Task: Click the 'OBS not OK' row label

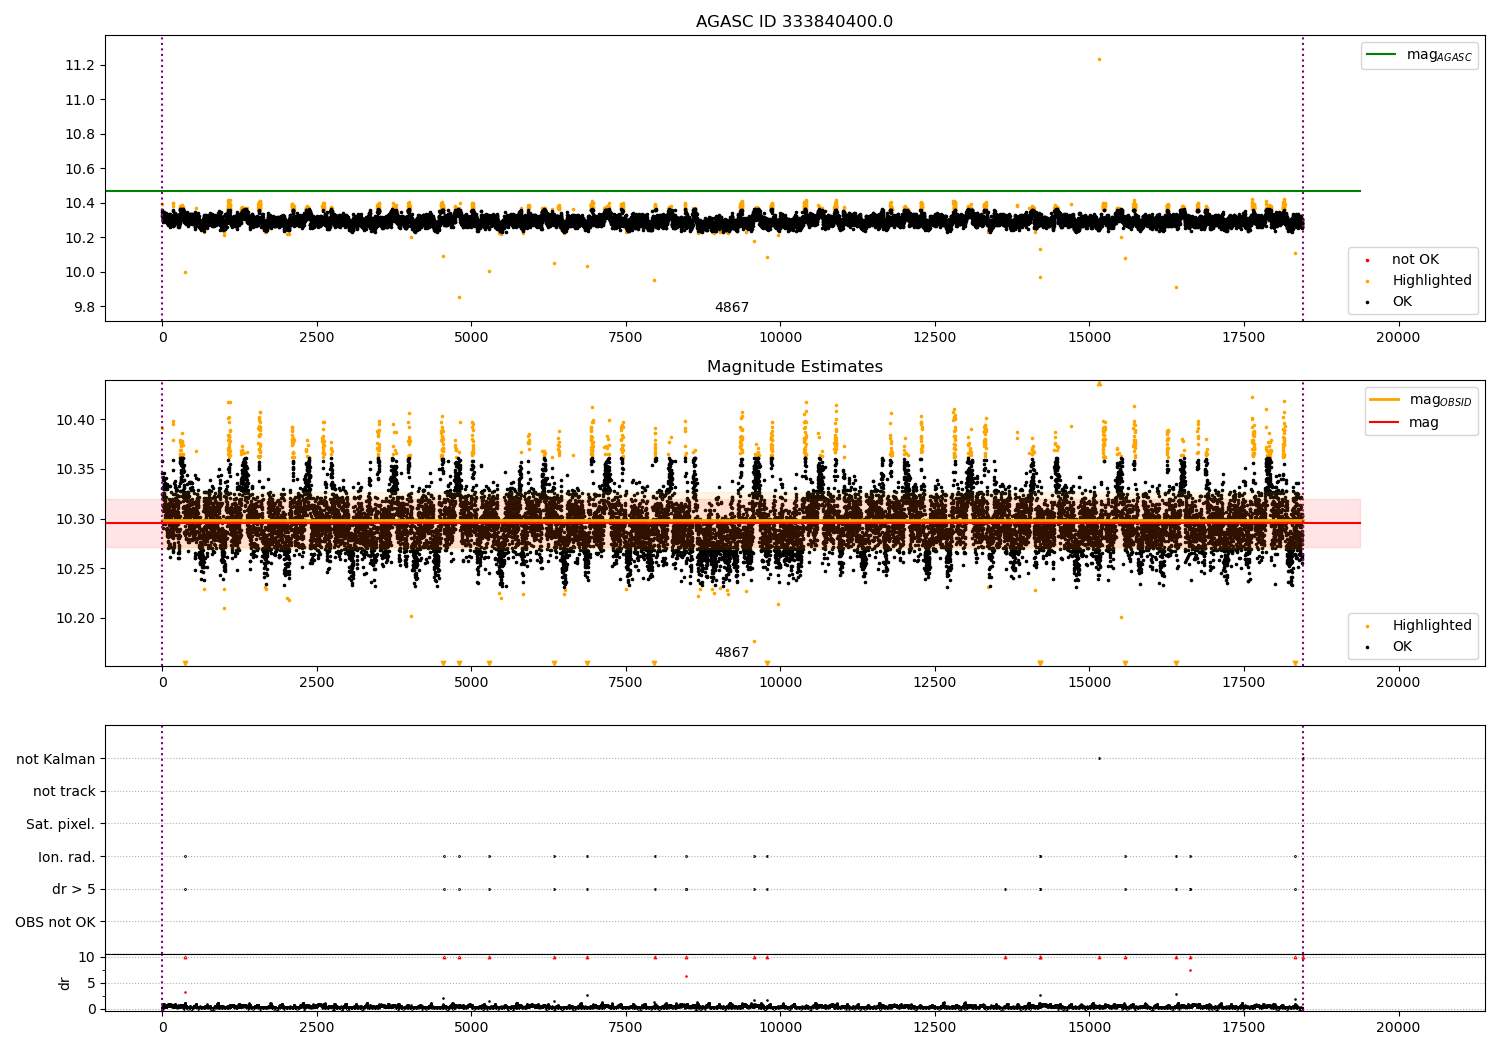Action: [x=56, y=923]
